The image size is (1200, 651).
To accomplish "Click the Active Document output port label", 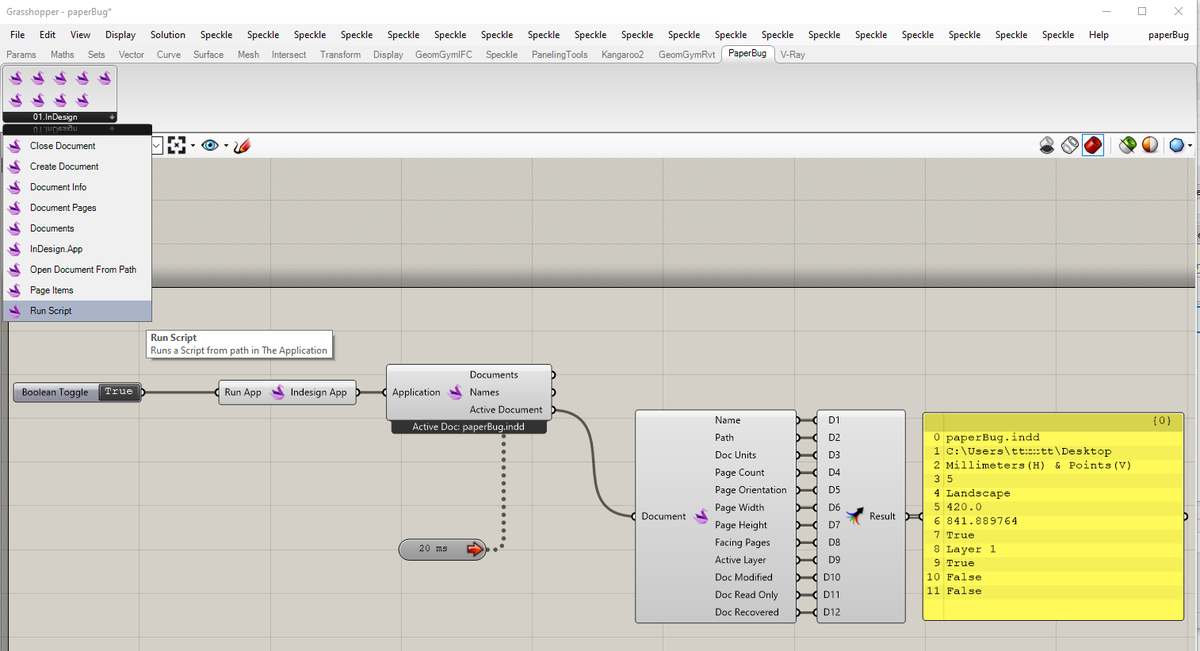I will pyautogui.click(x=506, y=410).
